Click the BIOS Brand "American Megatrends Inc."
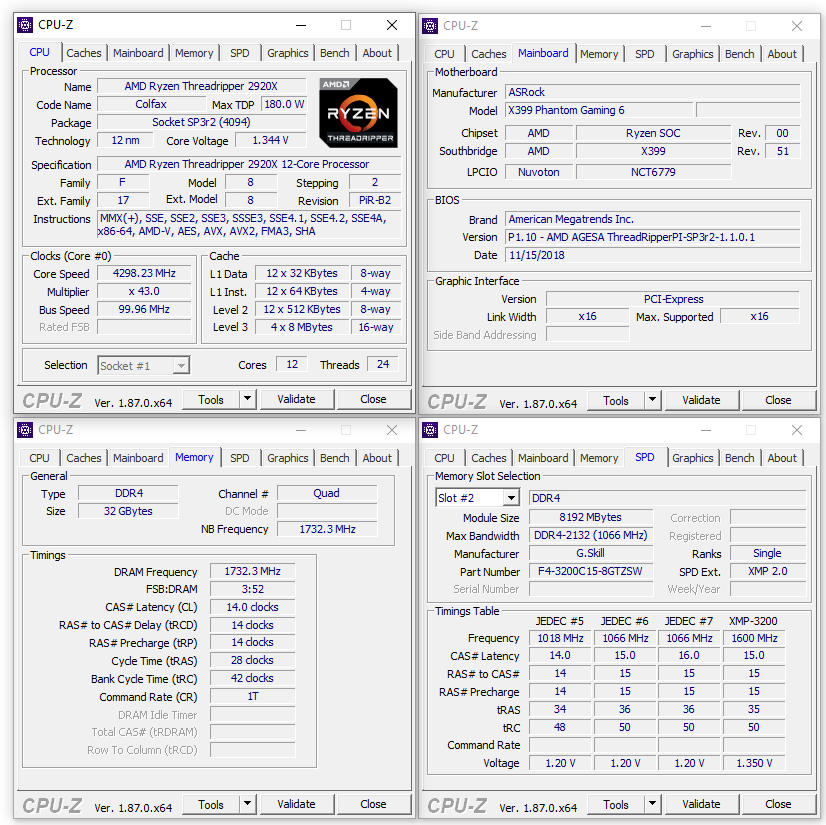826x825 pixels. click(x=653, y=219)
